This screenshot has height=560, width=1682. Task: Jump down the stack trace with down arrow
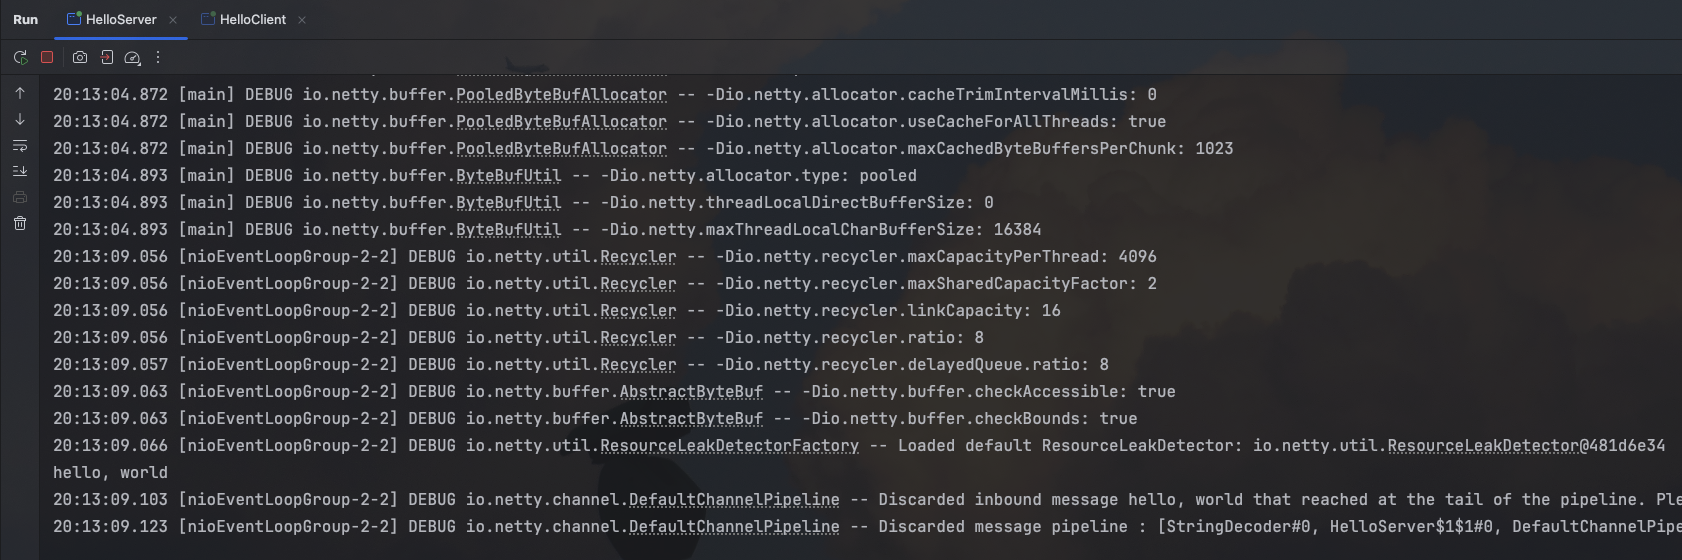[20, 119]
